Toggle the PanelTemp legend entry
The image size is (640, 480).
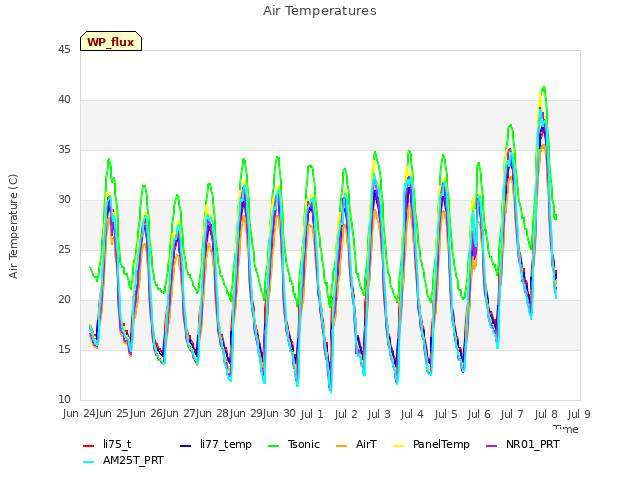tap(431, 444)
